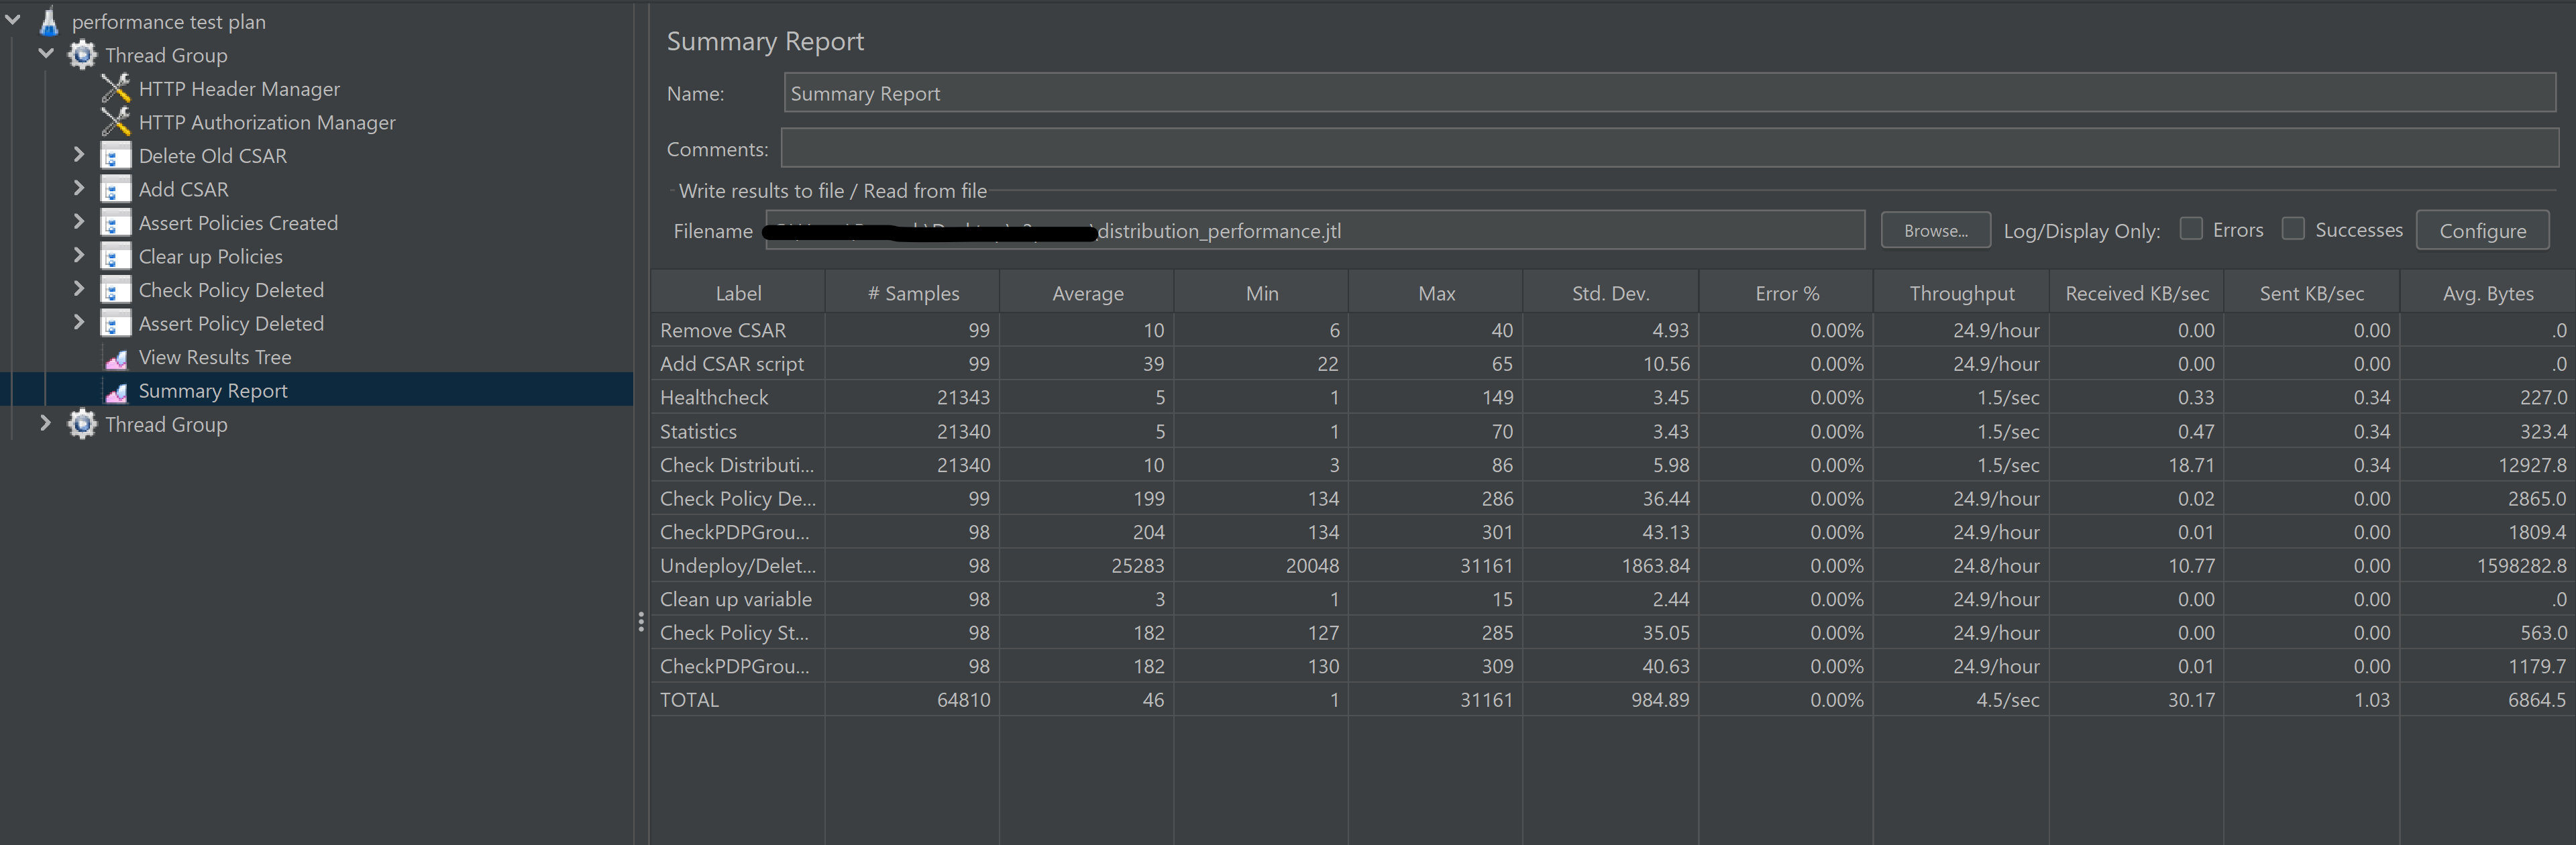Select HTTP Authorization Manager in the tree
This screenshot has width=2576, height=845.
coord(267,122)
